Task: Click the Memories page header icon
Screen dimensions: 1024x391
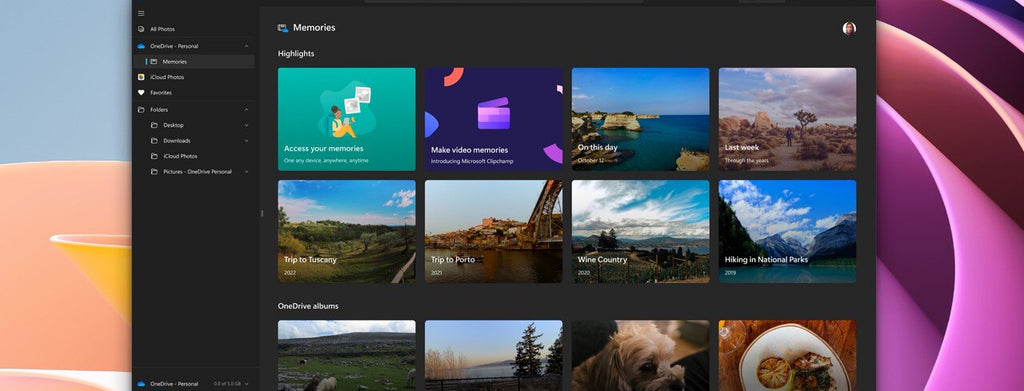Action: pyautogui.click(x=283, y=28)
